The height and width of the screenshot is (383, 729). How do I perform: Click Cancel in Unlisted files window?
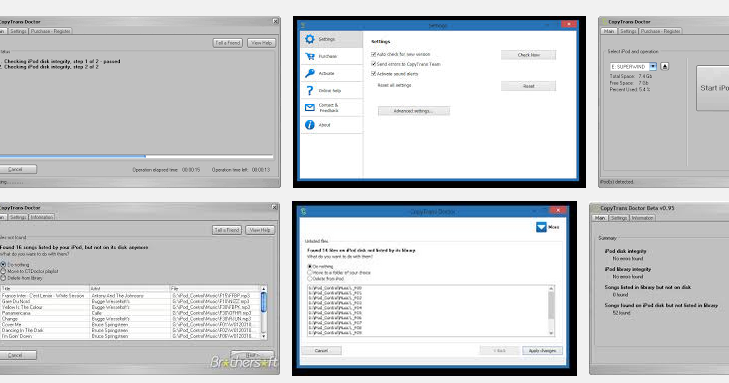pos(321,350)
